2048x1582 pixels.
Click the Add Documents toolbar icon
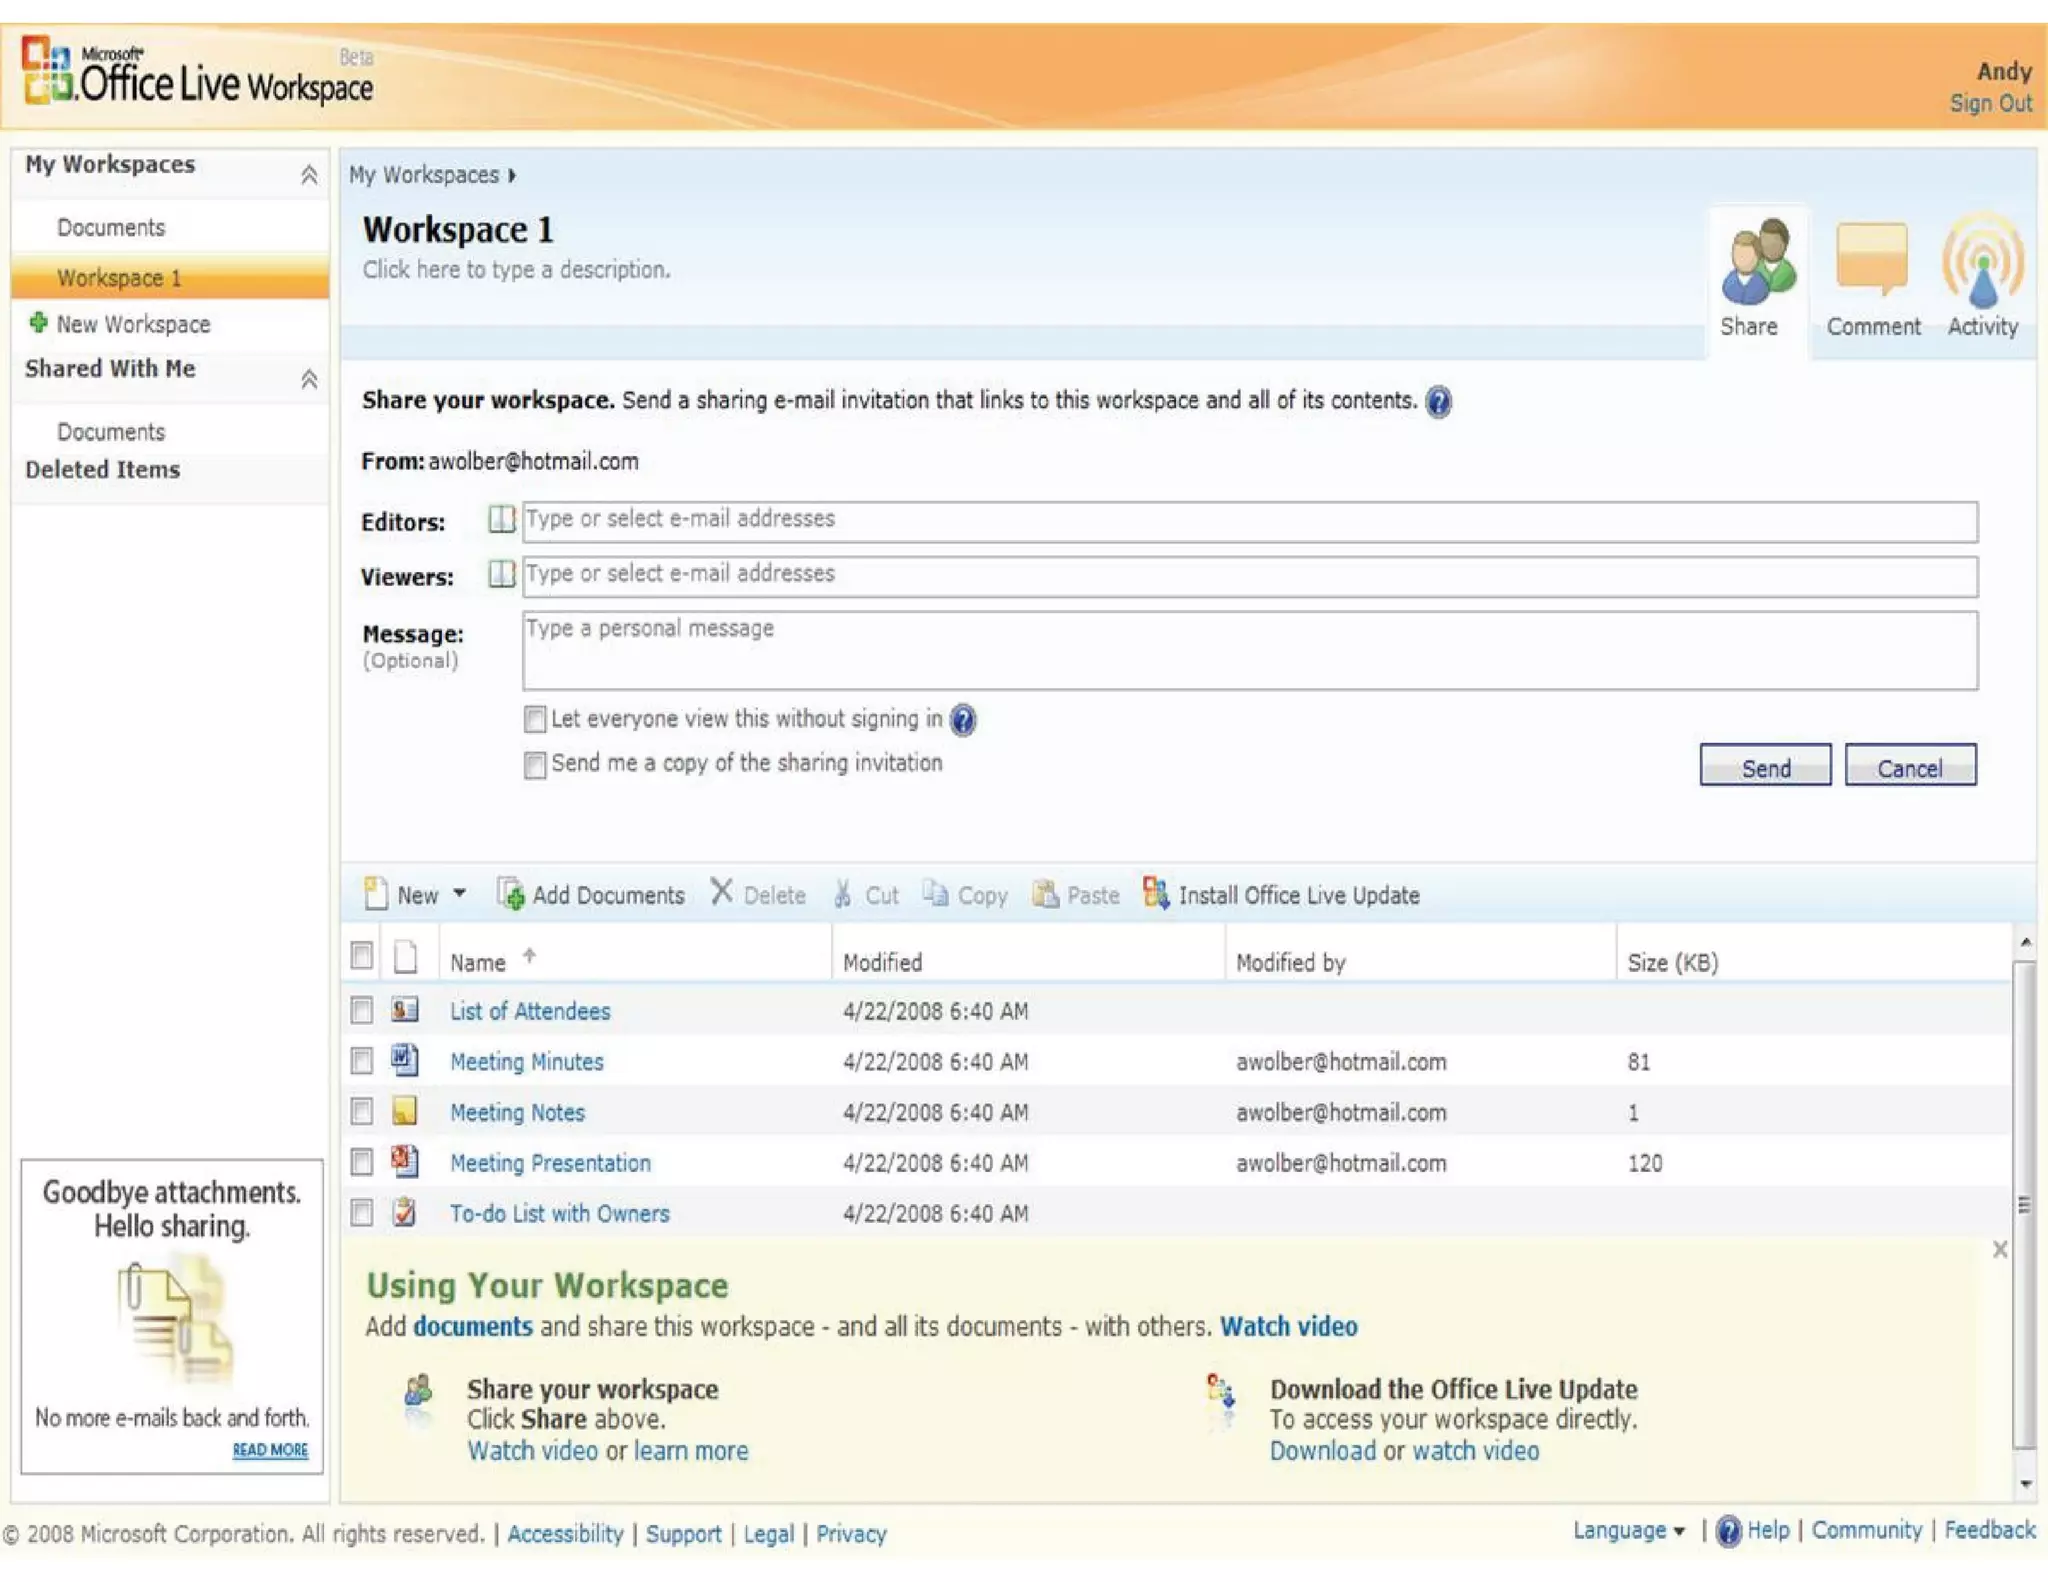pyautogui.click(x=510, y=894)
